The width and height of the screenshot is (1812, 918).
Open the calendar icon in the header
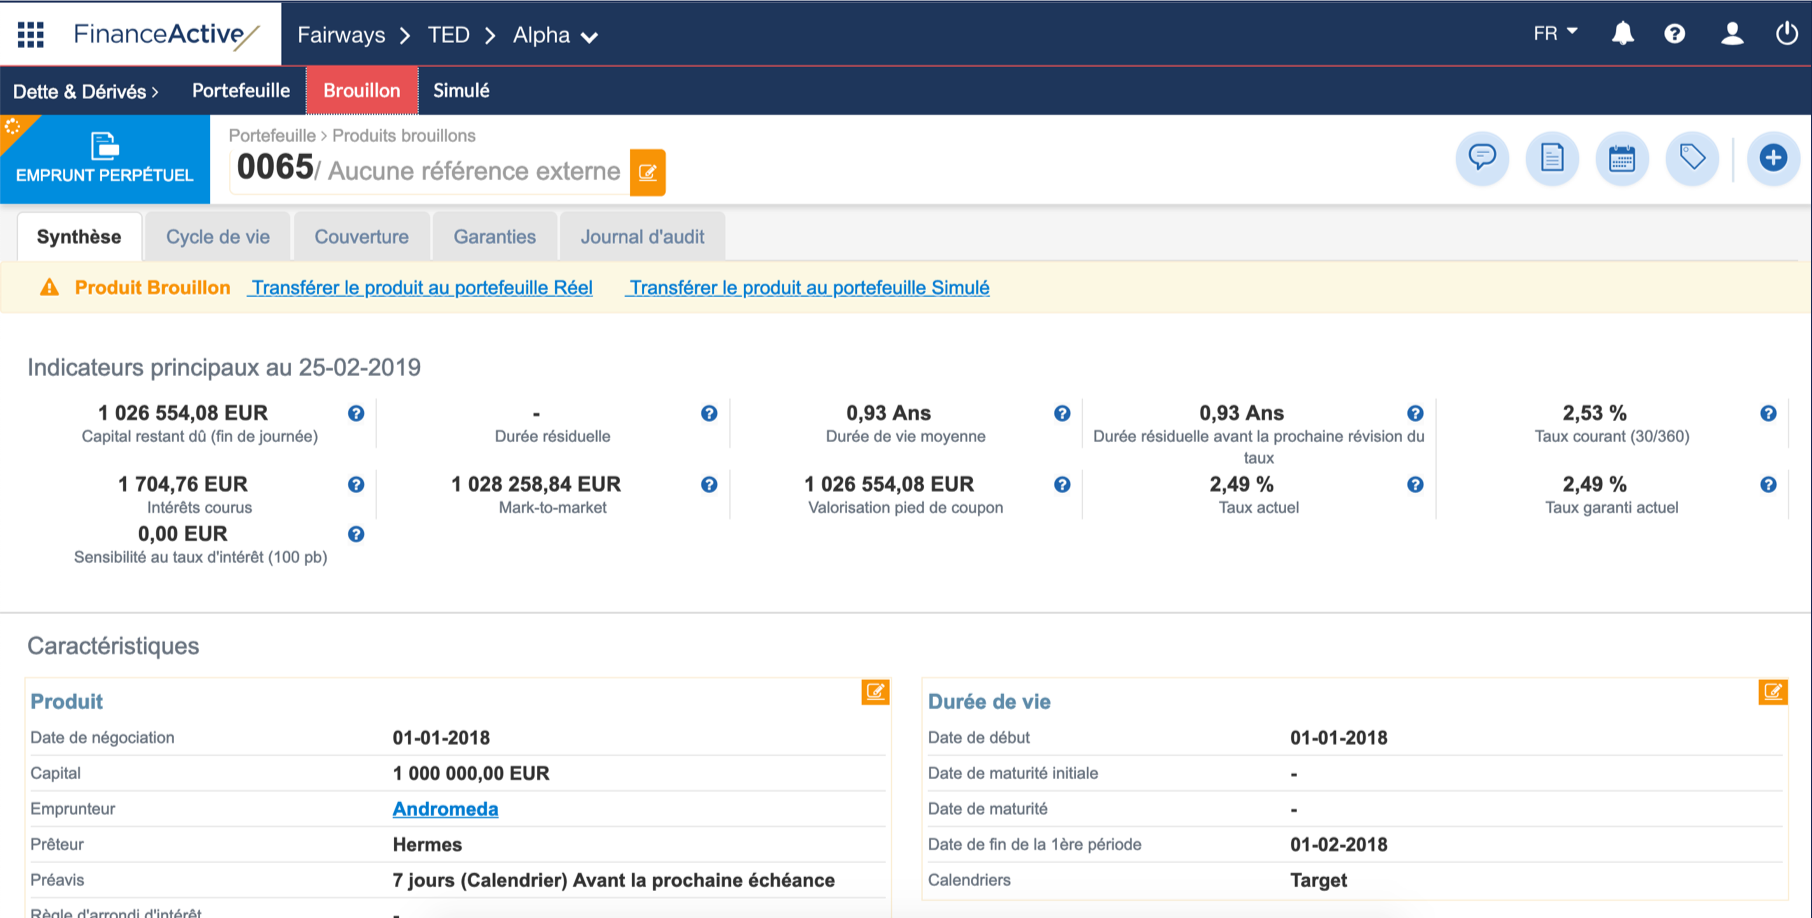[1621, 158]
